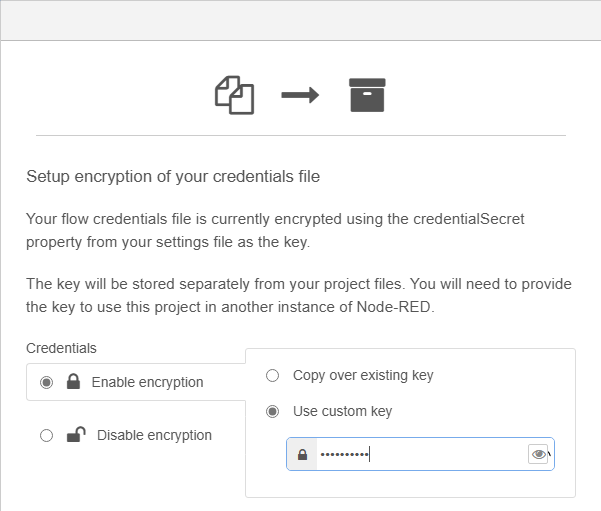Image resolution: width=601 pixels, height=511 pixels.
Task: Select the Disable encryption radio button
Action: tap(46, 435)
